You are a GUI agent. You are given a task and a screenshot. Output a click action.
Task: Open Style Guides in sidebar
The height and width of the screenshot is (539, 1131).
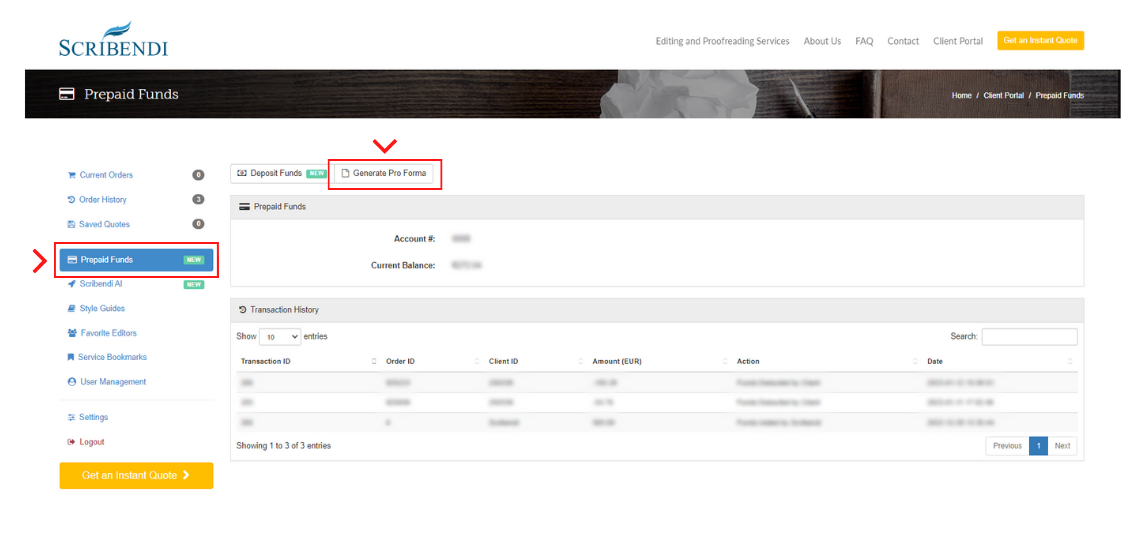[102, 308]
